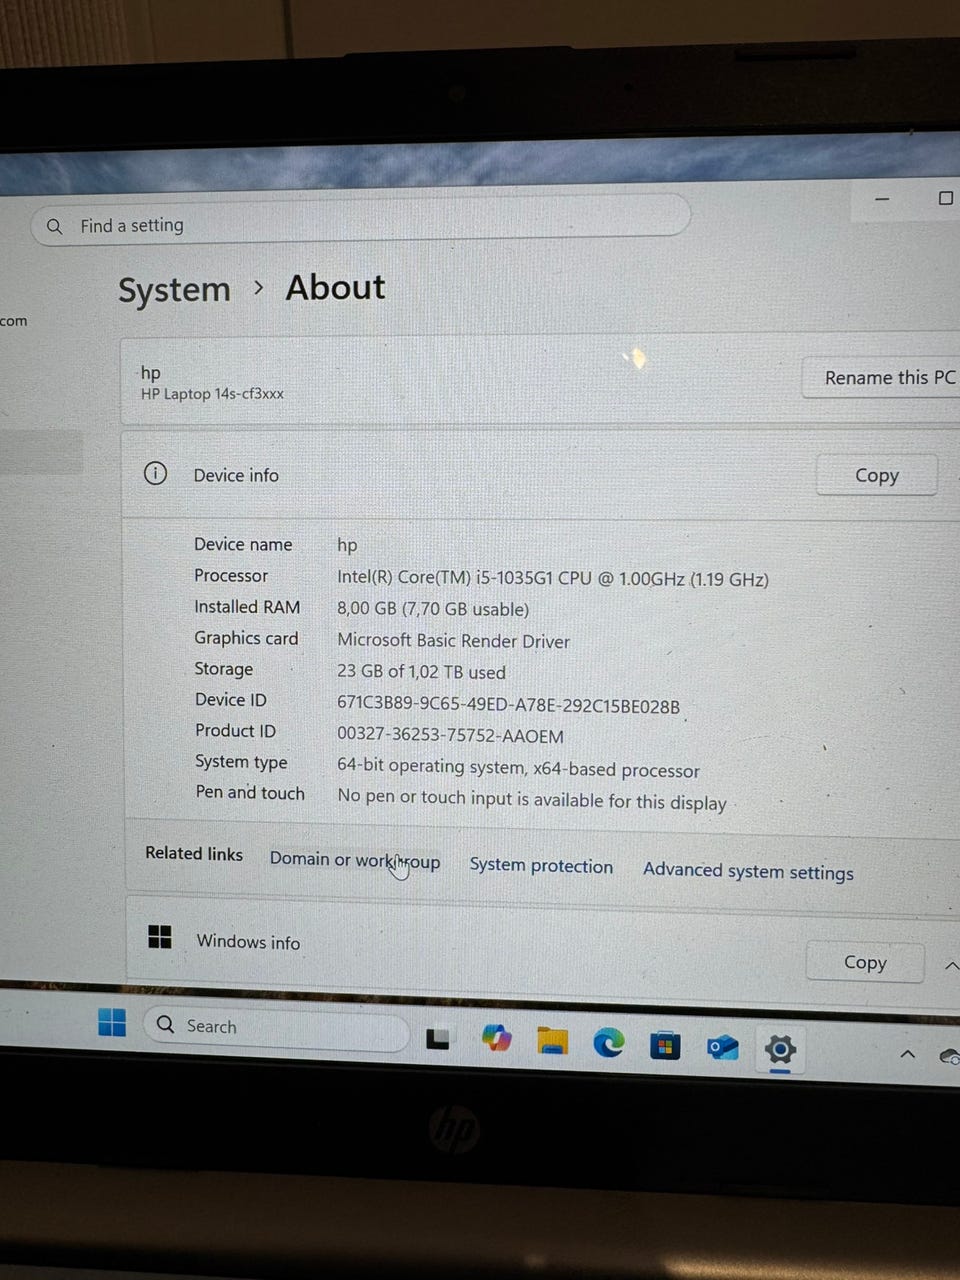Viewport: 960px width, 1280px height.
Task: Select the Installed RAM value 8,00 GB
Action: coord(433,609)
